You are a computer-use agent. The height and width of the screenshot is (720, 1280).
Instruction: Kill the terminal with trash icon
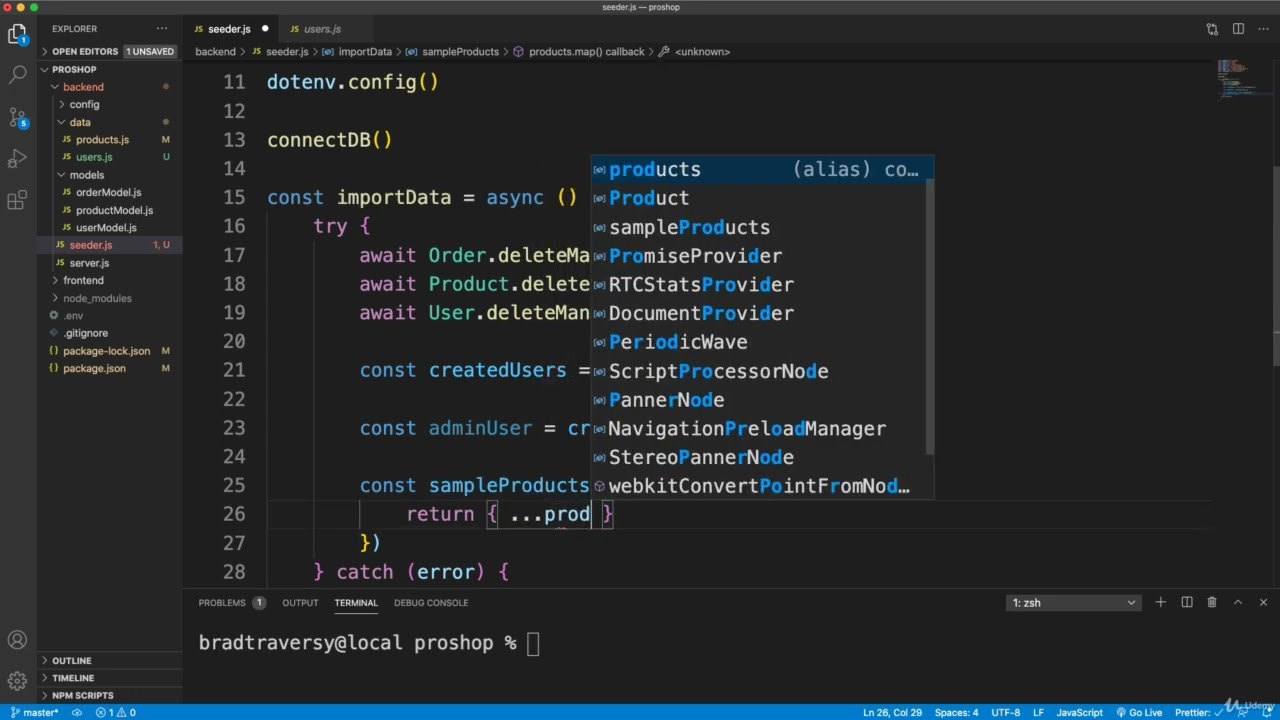[x=1212, y=602]
